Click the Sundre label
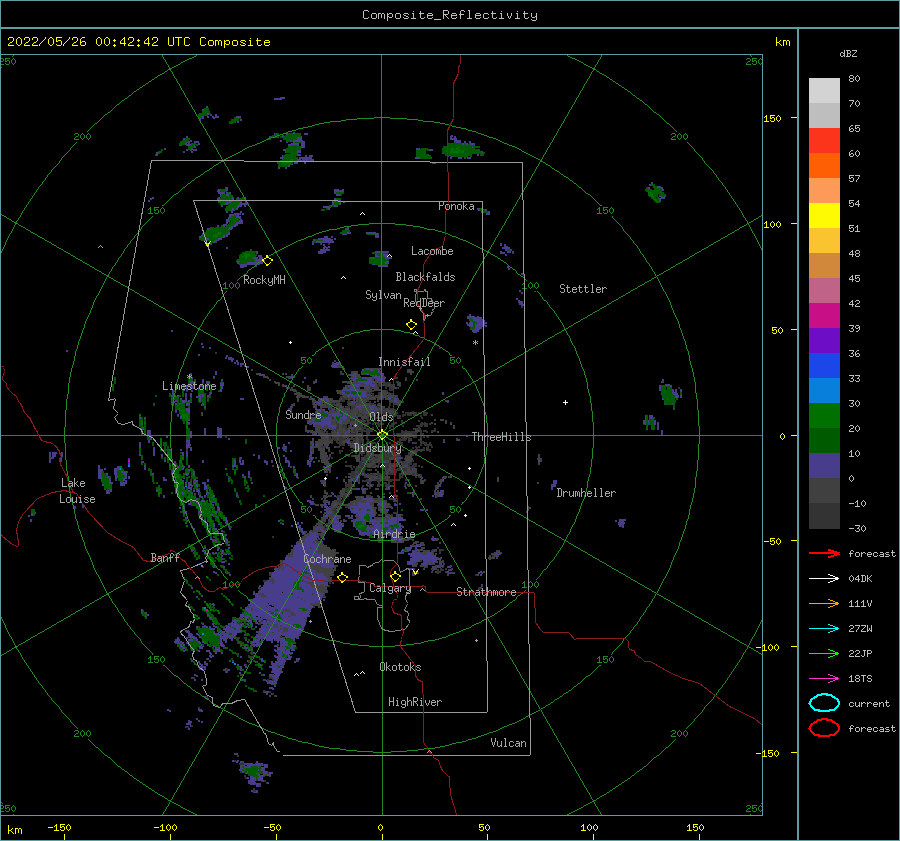The image size is (900, 841). pyautogui.click(x=303, y=414)
